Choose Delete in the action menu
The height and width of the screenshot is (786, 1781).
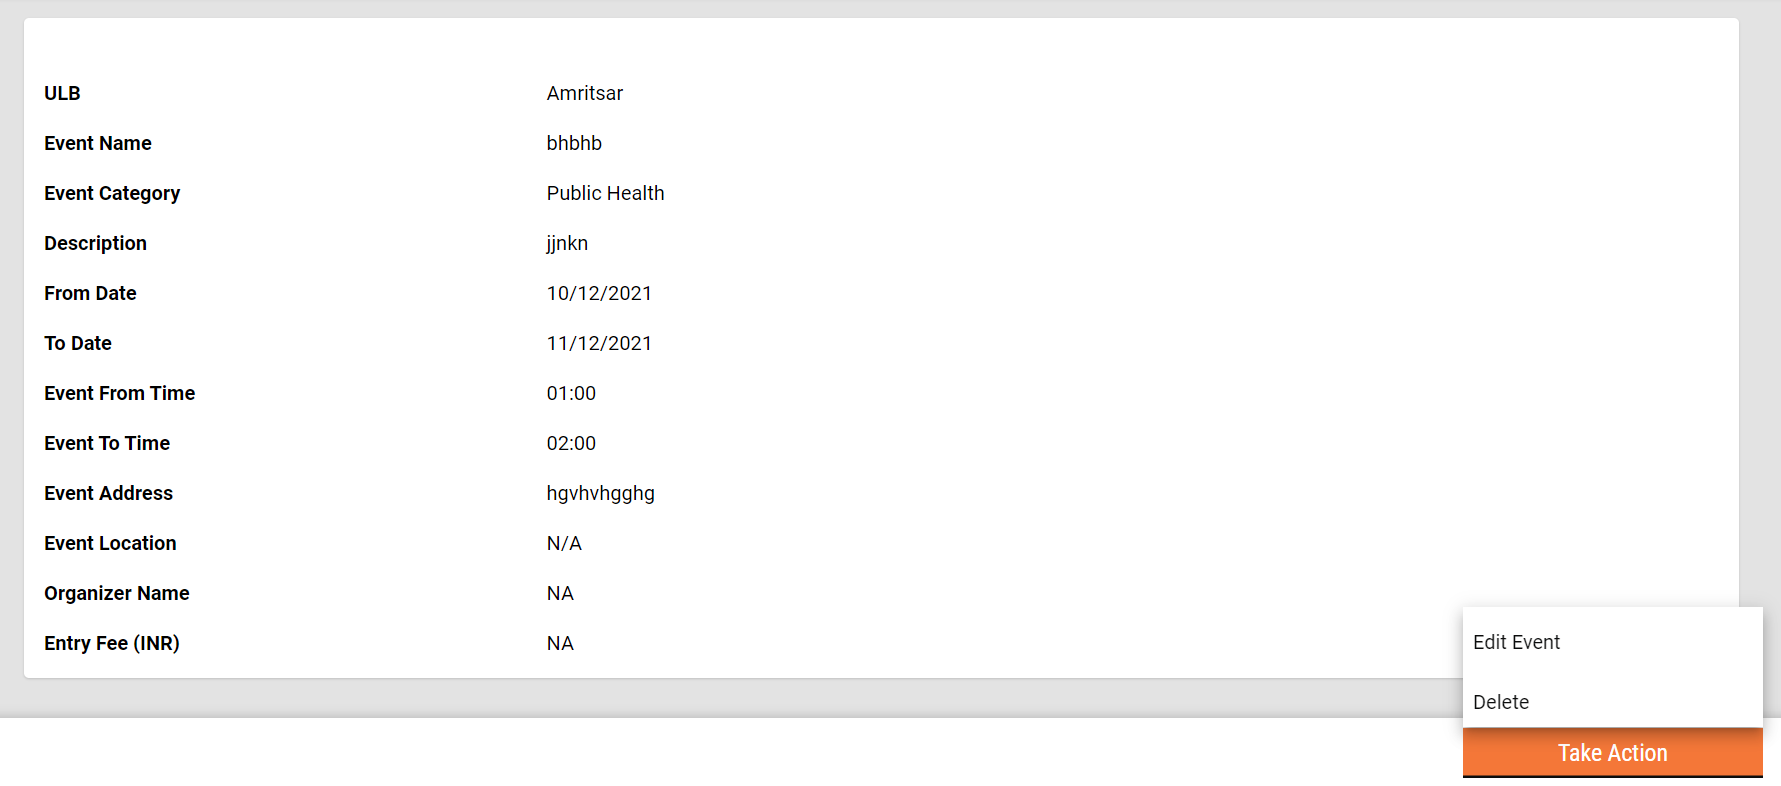(1501, 702)
